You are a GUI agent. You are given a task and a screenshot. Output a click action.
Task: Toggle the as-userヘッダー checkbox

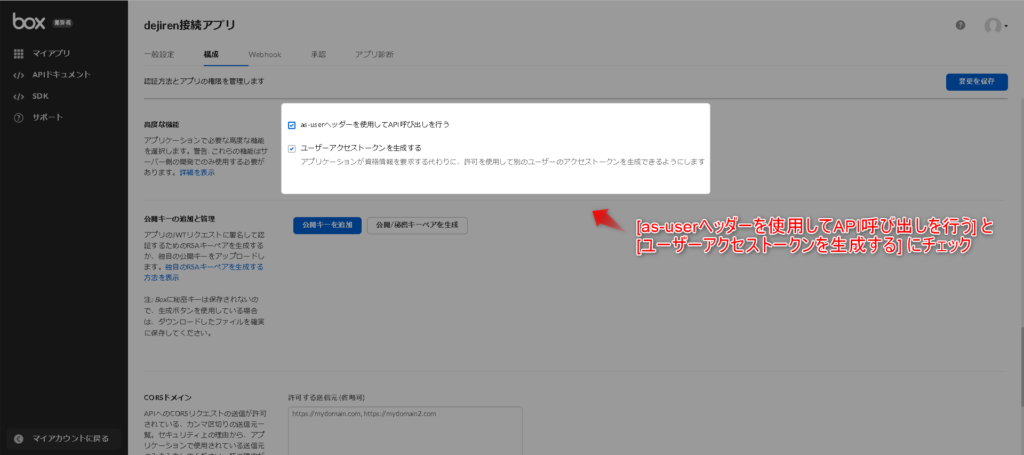pos(292,125)
